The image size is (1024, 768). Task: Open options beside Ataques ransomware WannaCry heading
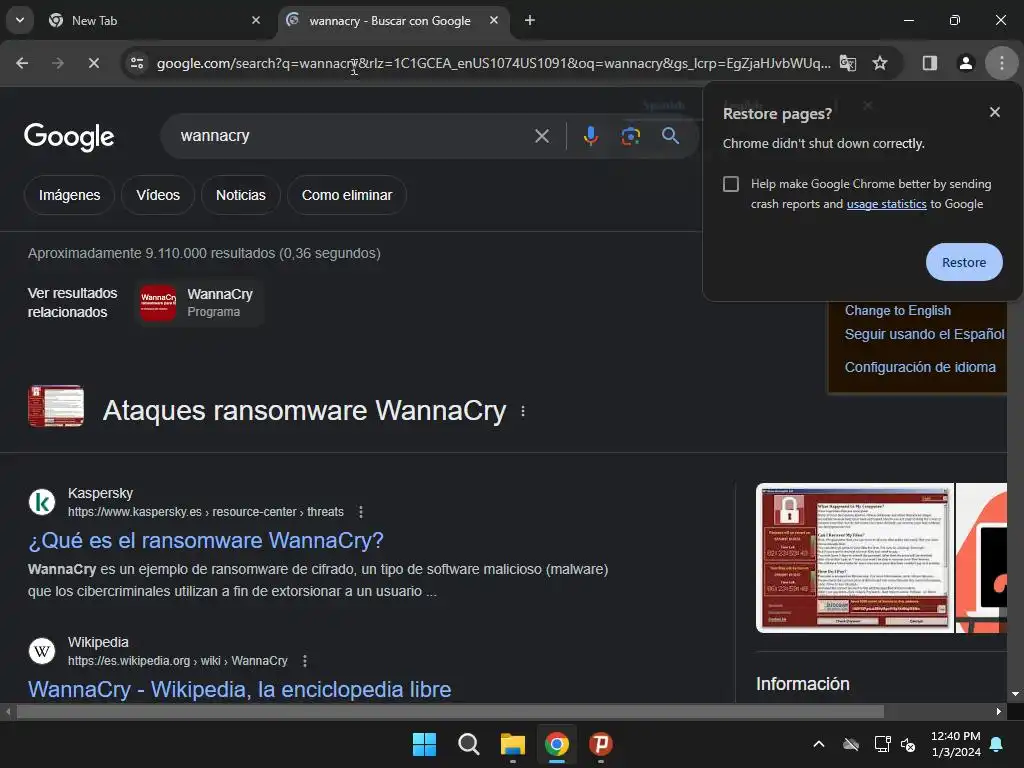pyautogui.click(x=522, y=411)
